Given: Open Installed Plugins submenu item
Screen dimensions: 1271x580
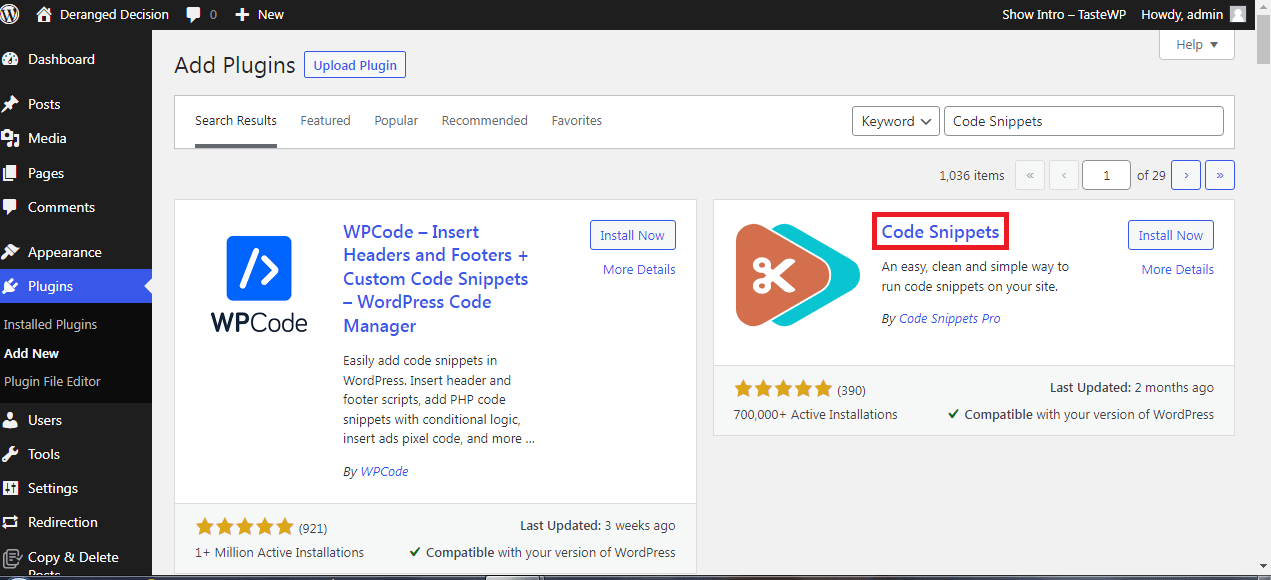Looking at the screenshot, I should pos(50,325).
